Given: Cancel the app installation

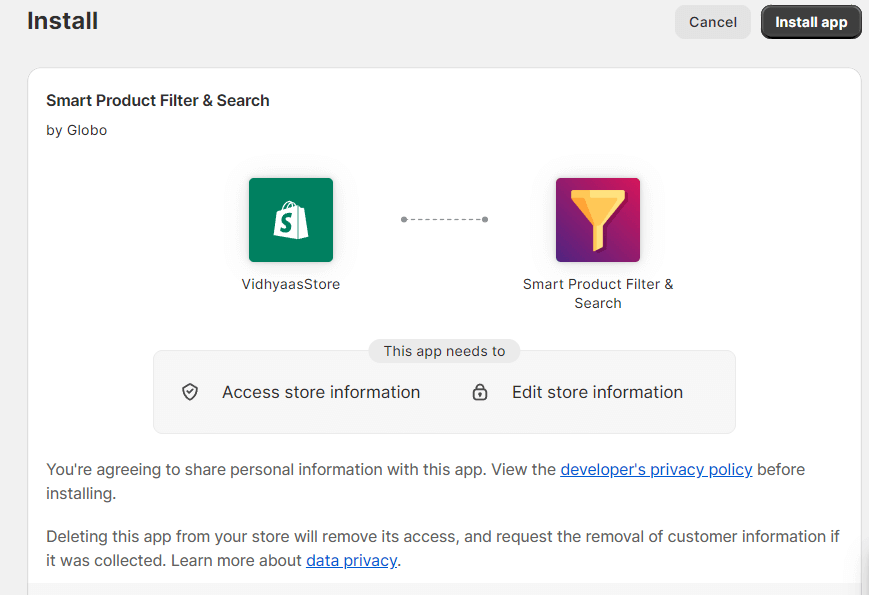Looking at the screenshot, I should 712,22.
